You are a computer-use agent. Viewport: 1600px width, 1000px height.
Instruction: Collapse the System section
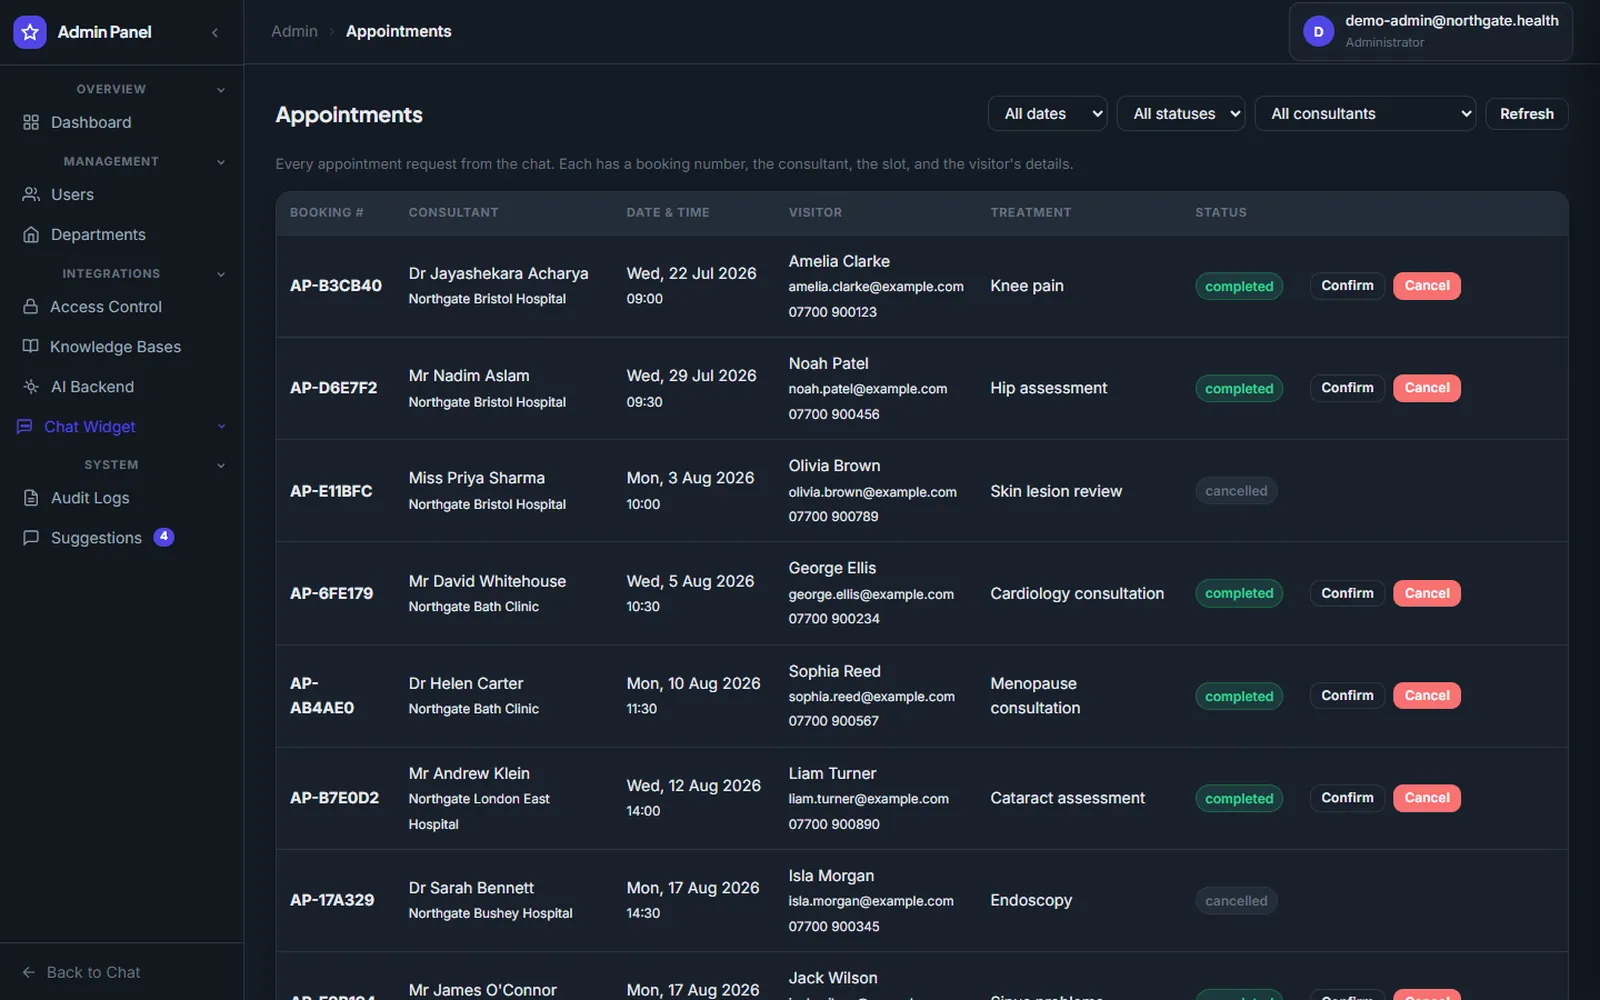click(221, 465)
